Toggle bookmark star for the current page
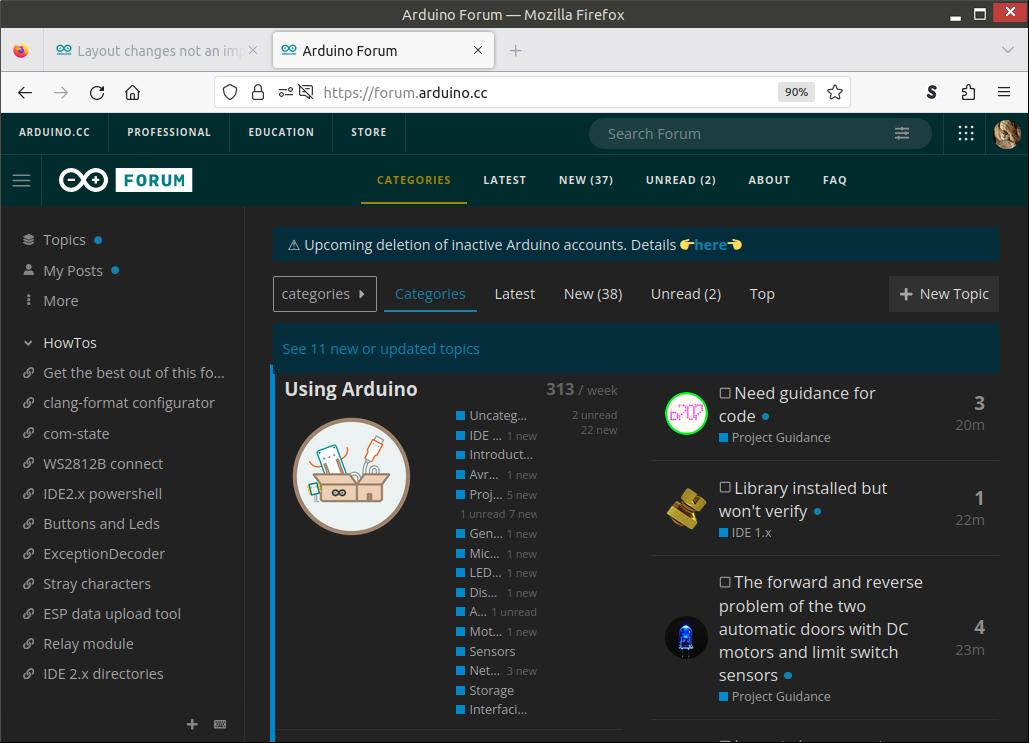Image resolution: width=1029 pixels, height=743 pixels. [x=835, y=92]
